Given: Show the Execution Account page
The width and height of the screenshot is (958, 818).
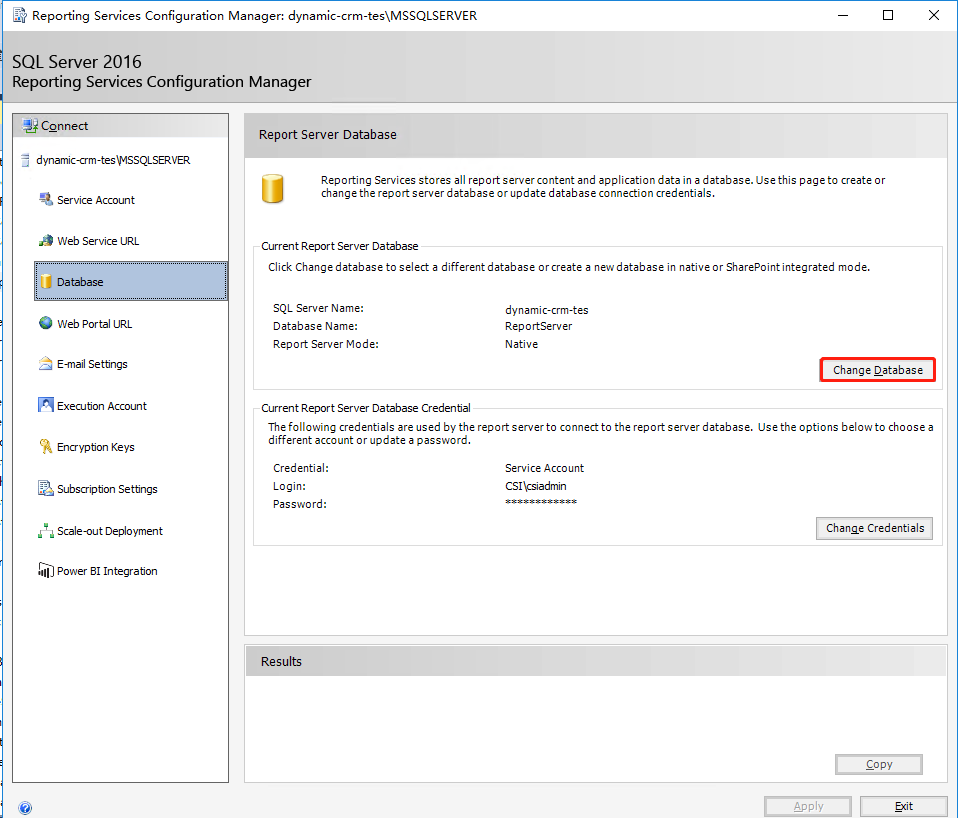Looking at the screenshot, I should point(102,406).
